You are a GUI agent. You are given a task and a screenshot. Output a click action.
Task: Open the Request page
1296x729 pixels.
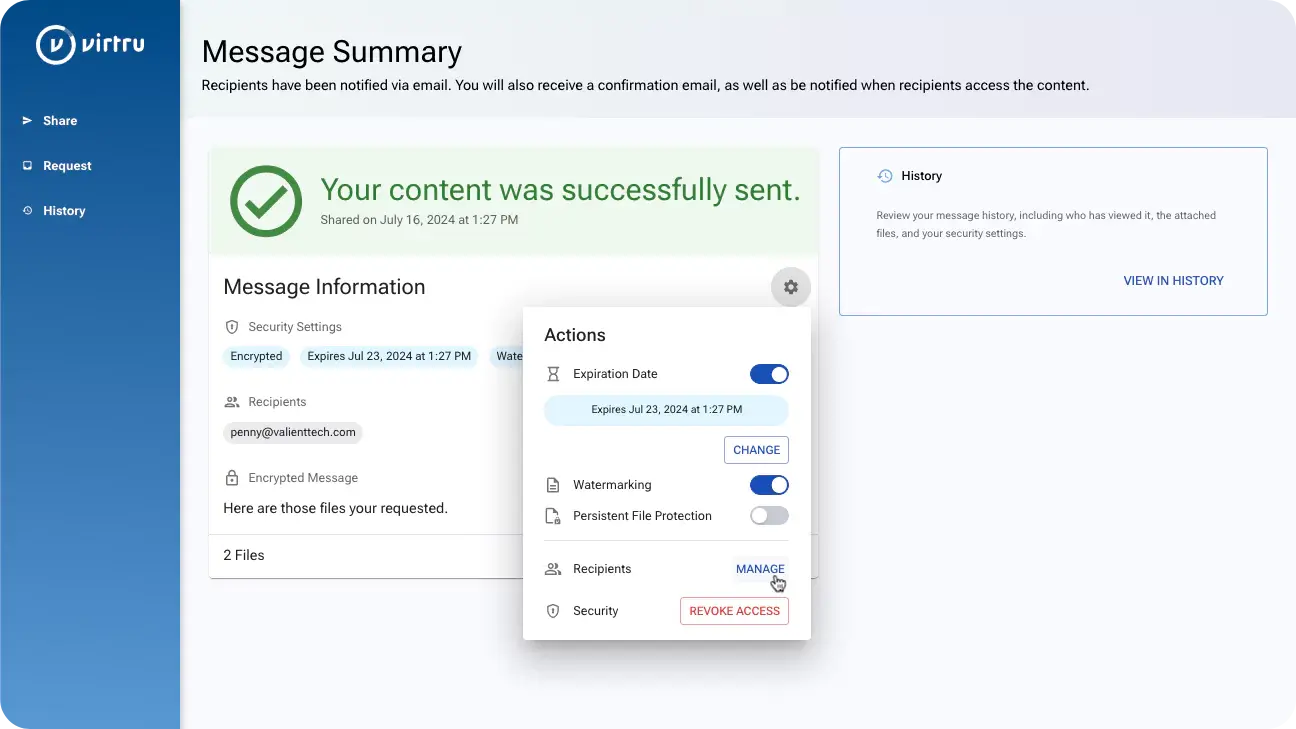click(67, 166)
